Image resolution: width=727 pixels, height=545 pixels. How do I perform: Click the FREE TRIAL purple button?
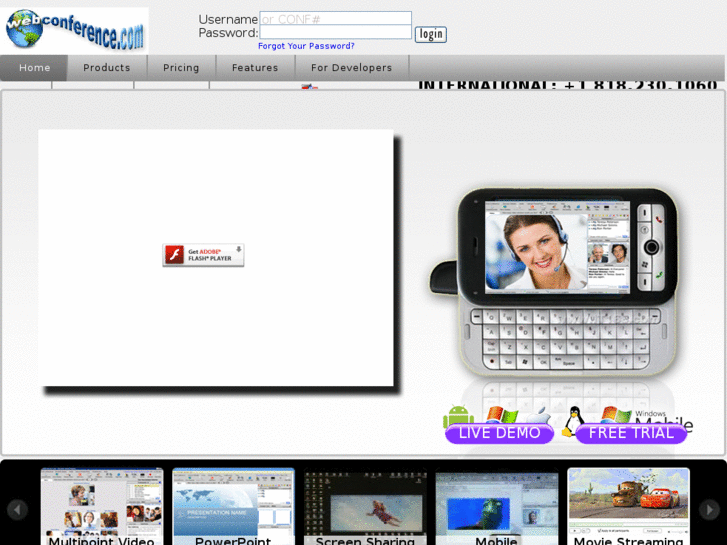coord(631,433)
